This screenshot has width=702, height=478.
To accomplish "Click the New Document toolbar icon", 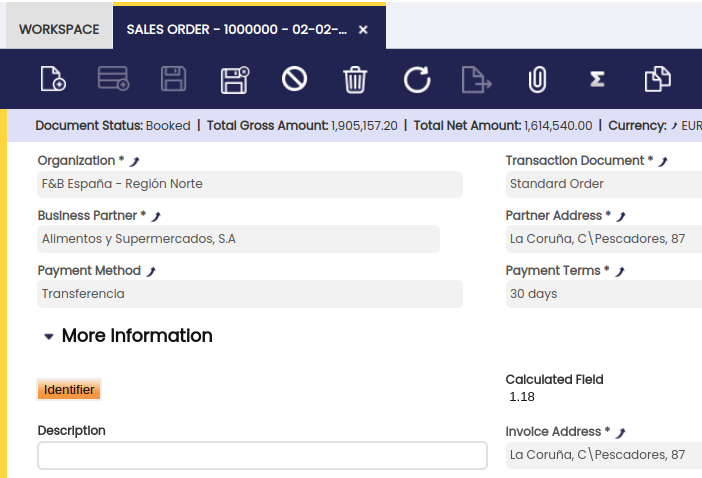I will 52,79.
